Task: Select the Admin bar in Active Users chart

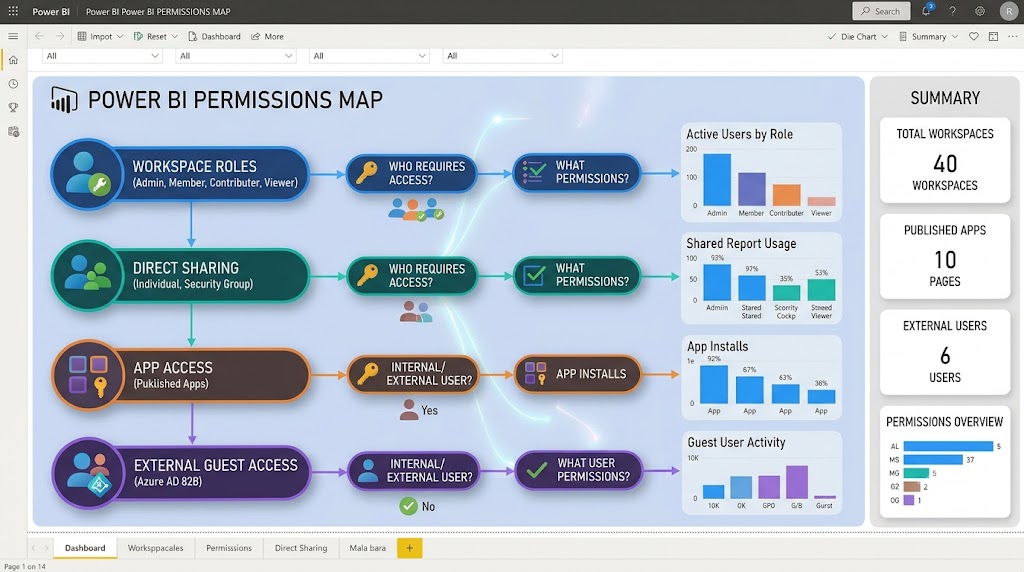Action: [x=717, y=180]
